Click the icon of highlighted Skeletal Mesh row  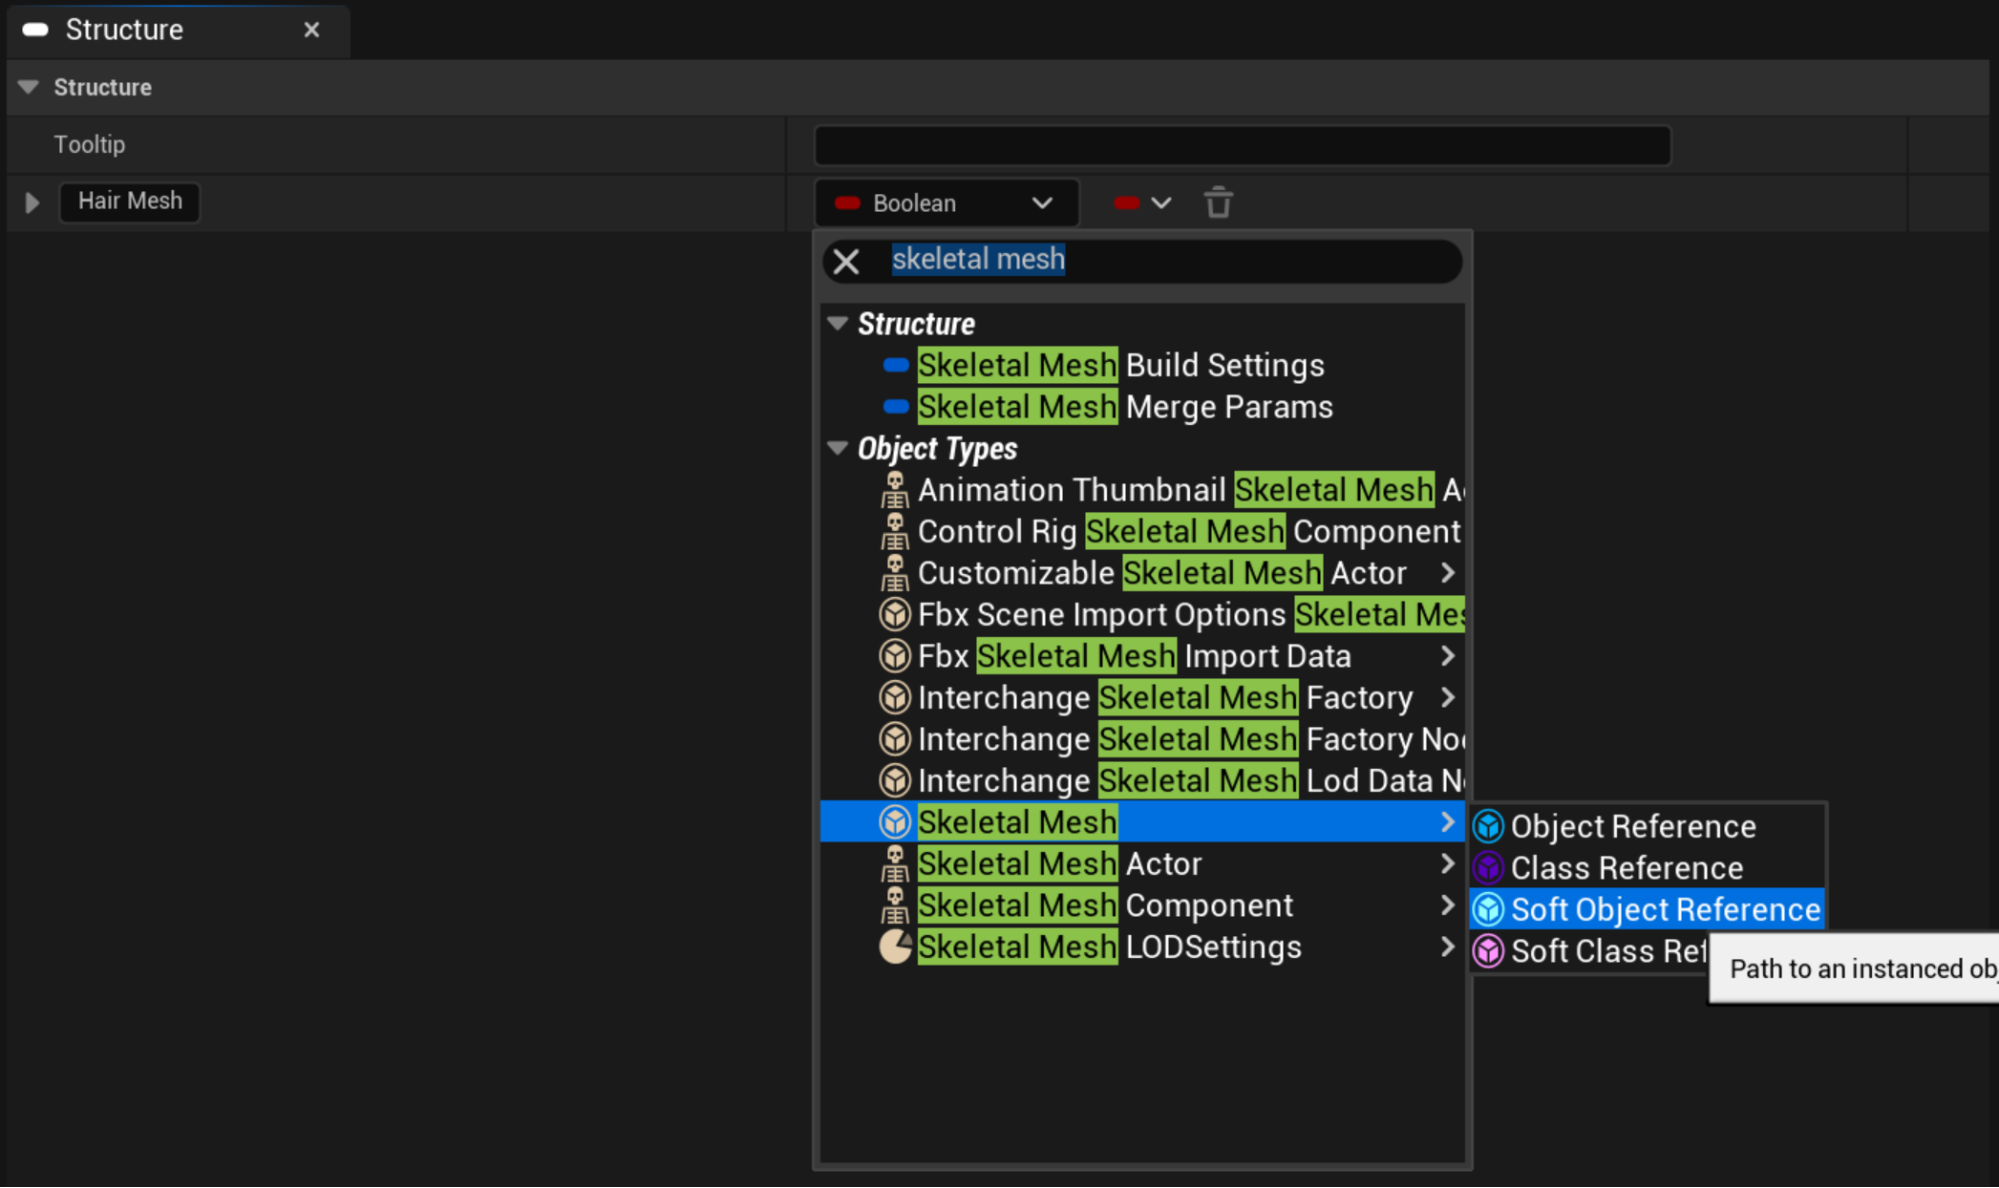click(895, 822)
